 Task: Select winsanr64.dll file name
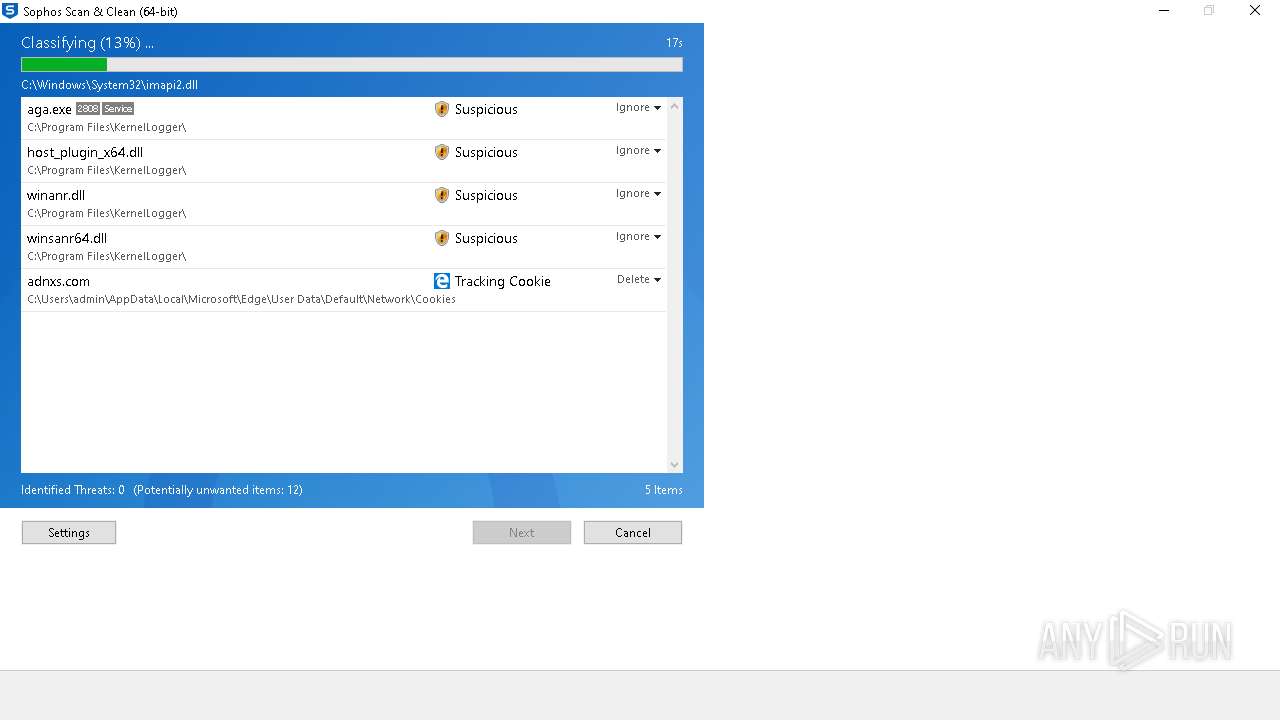pyautogui.click(x=67, y=238)
